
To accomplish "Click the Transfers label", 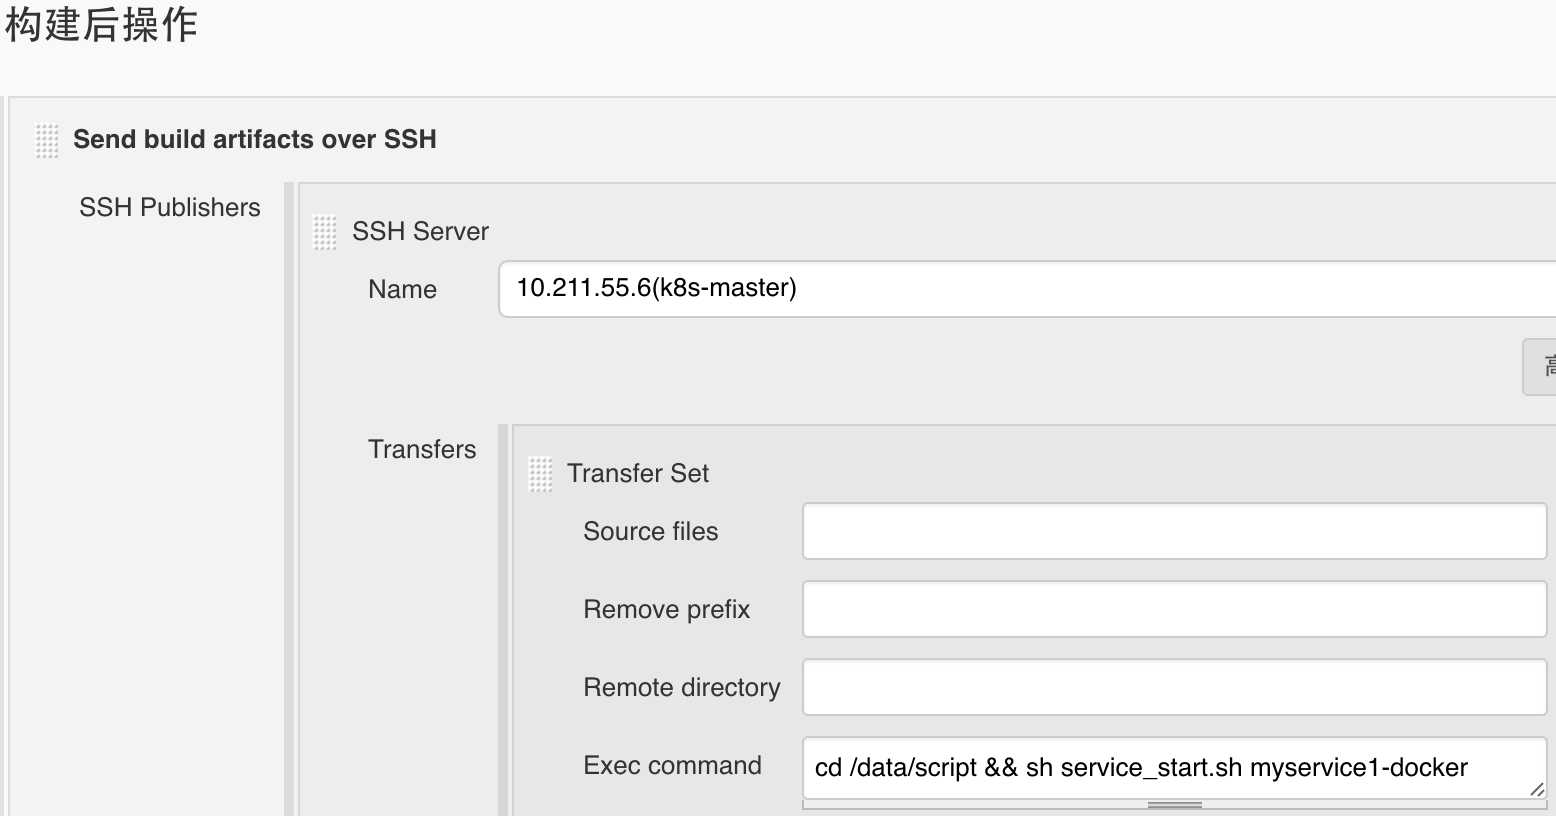I will tap(422, 449).
